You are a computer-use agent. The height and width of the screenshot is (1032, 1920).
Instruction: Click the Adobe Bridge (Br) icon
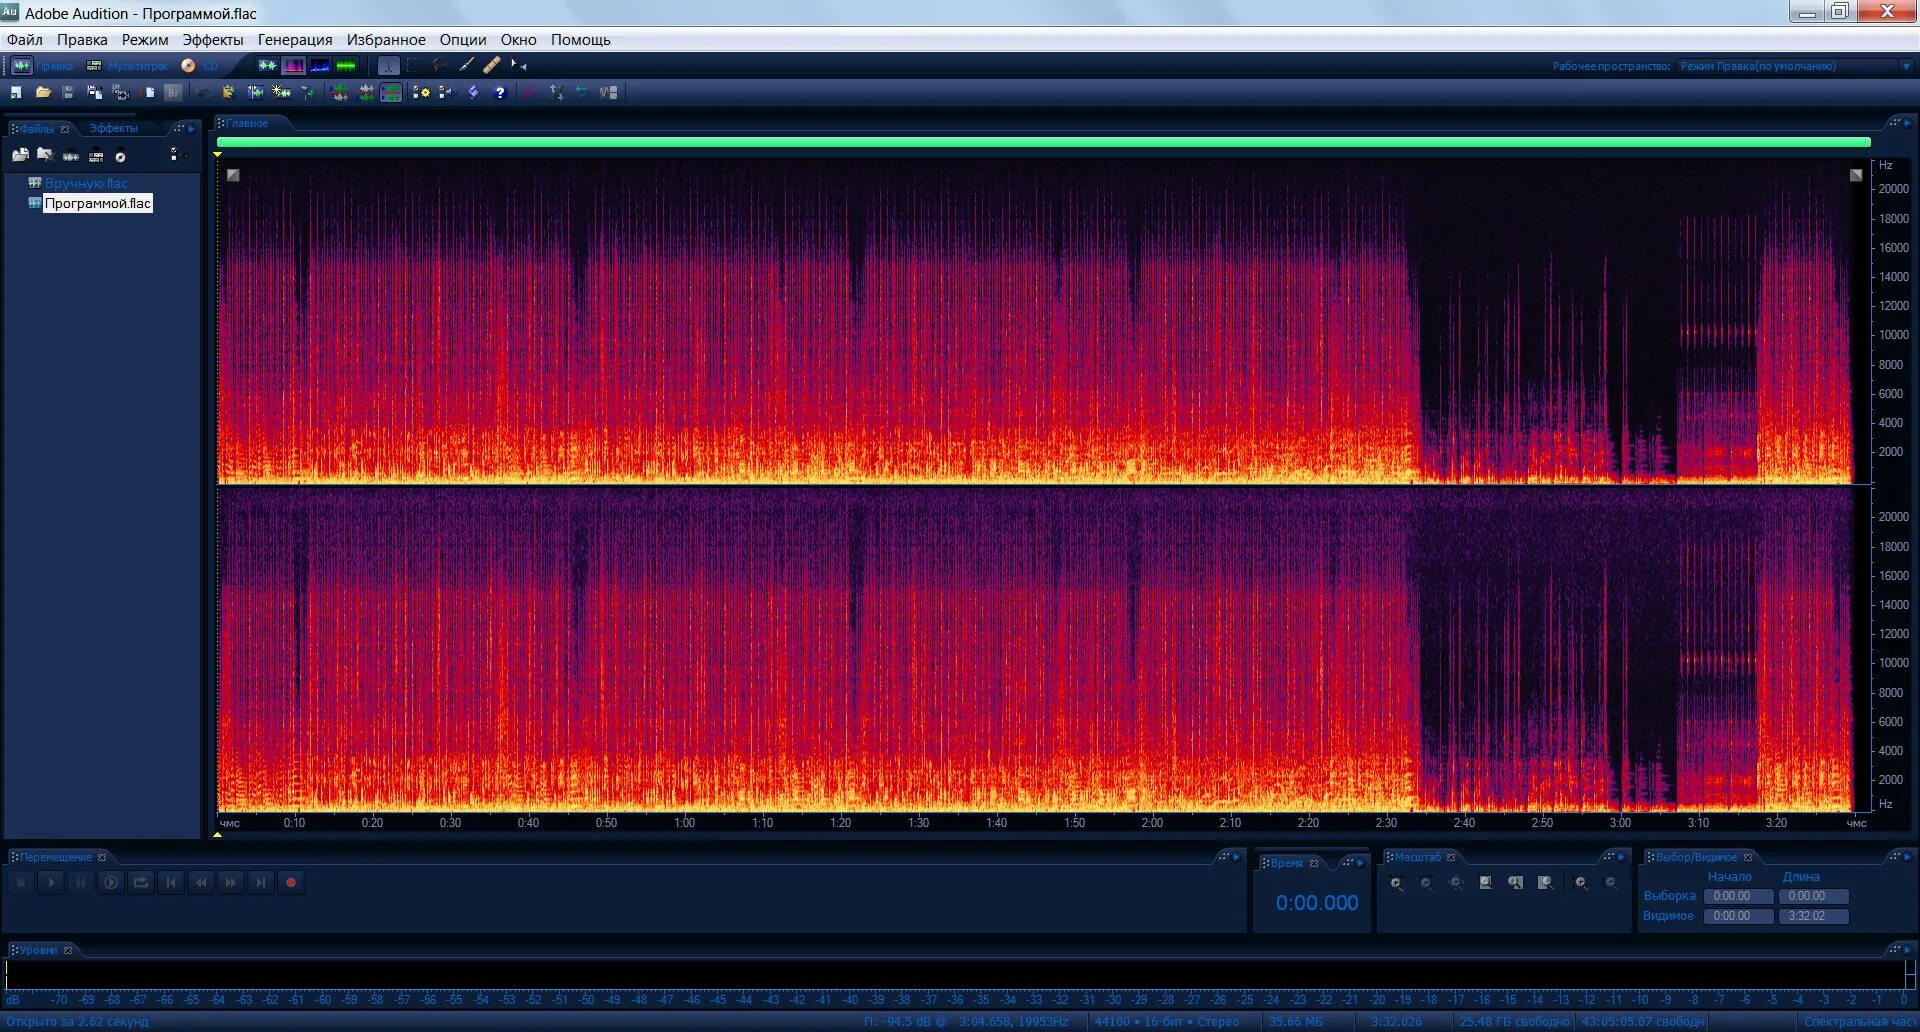174,93
